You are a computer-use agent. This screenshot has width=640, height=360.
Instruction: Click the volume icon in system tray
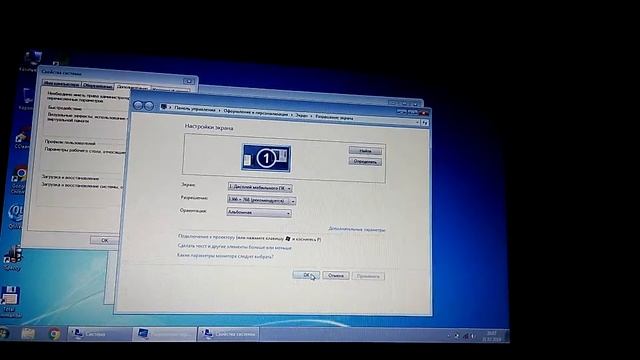[473, 336]
